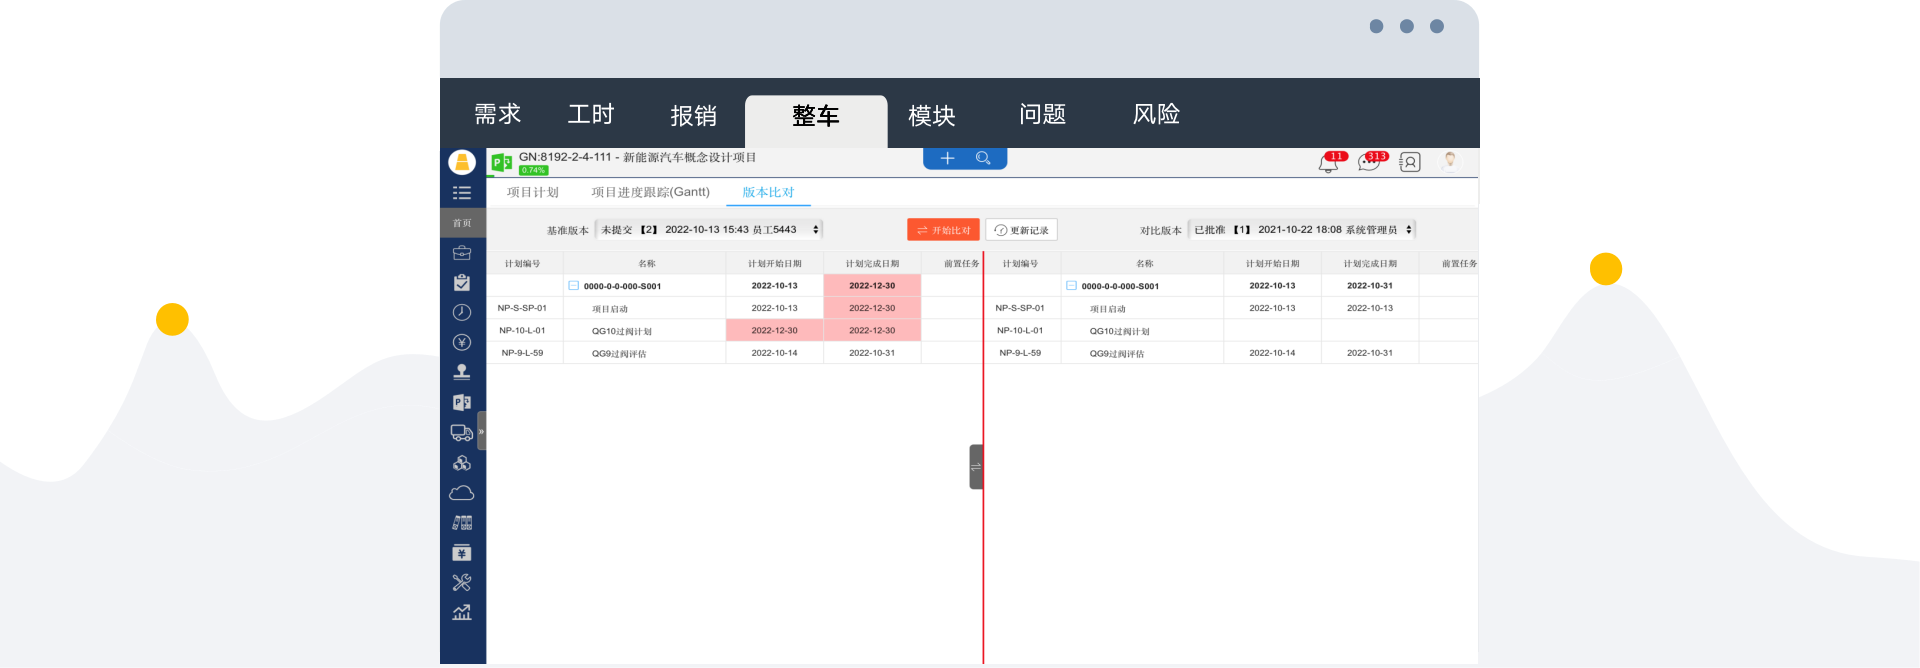The image size is (1920, 668).
Task: Open the chart statistics icon in sidebar
Action: [462, 612]
